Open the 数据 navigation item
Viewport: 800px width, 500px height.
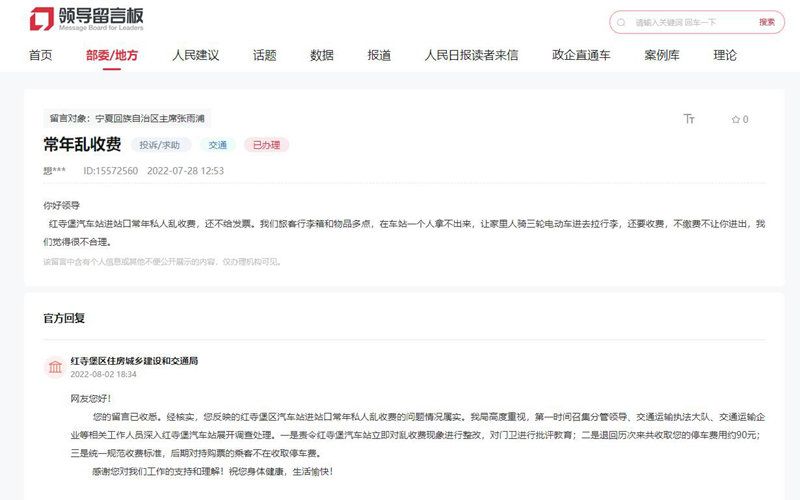click(x=322, y=56)
